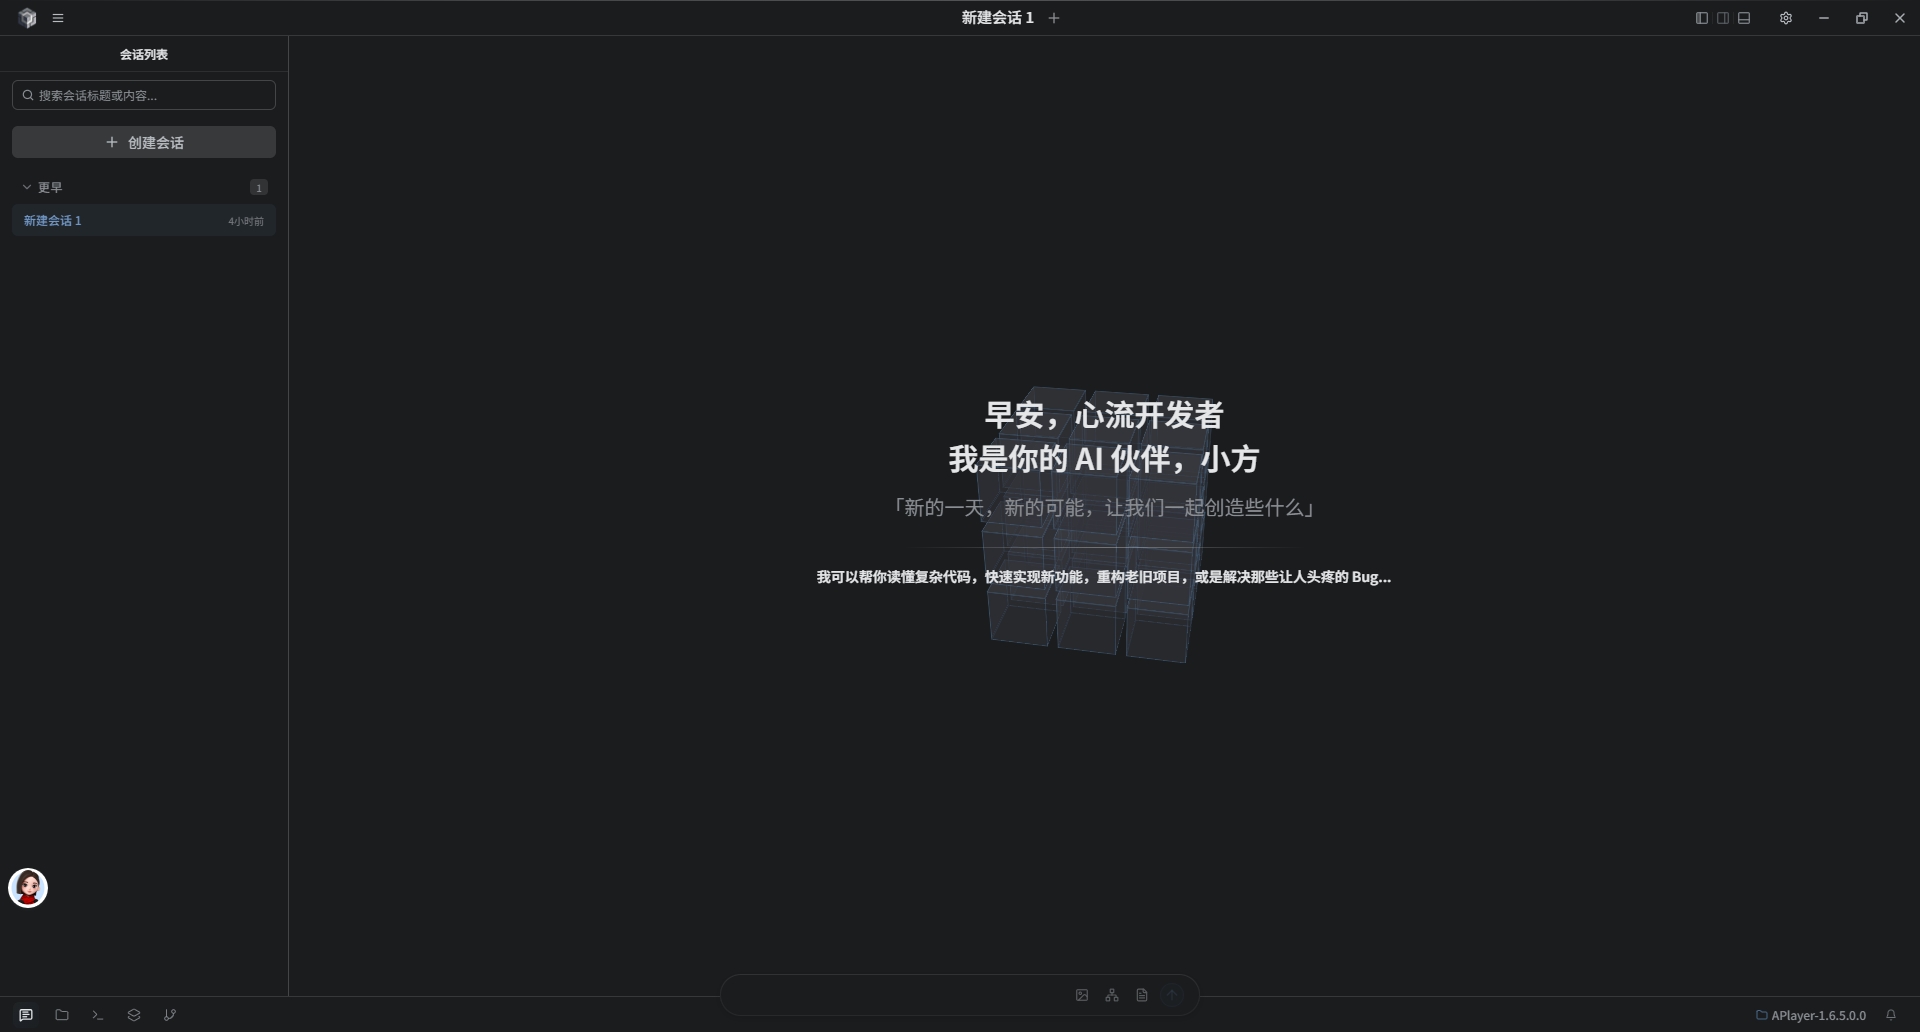
Task: Click the flowchart icon near the input box
Action: tap(1112, 995)
